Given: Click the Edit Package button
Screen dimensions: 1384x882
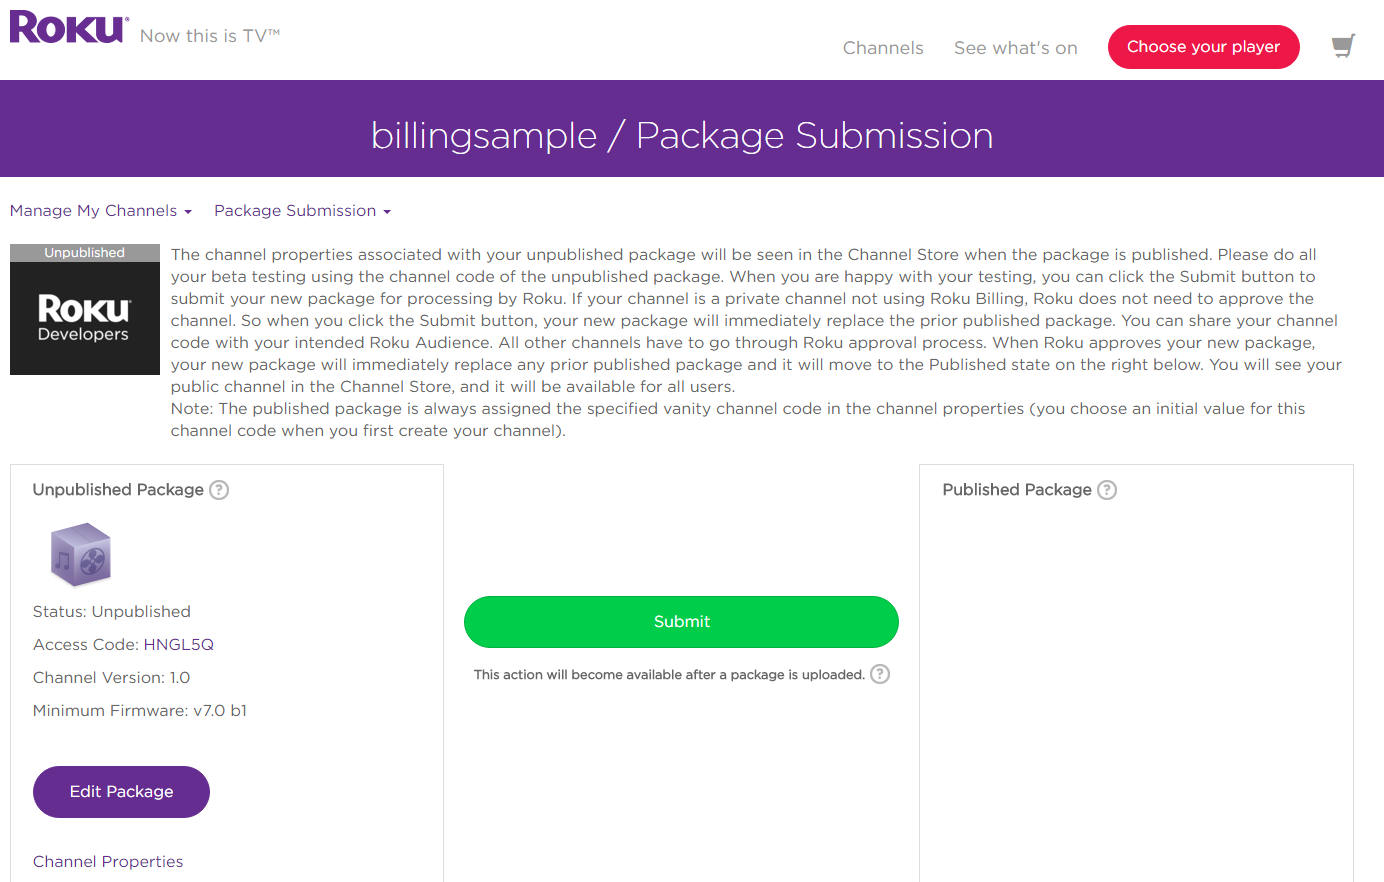Looking at the screenshot, I should [121, 792].
